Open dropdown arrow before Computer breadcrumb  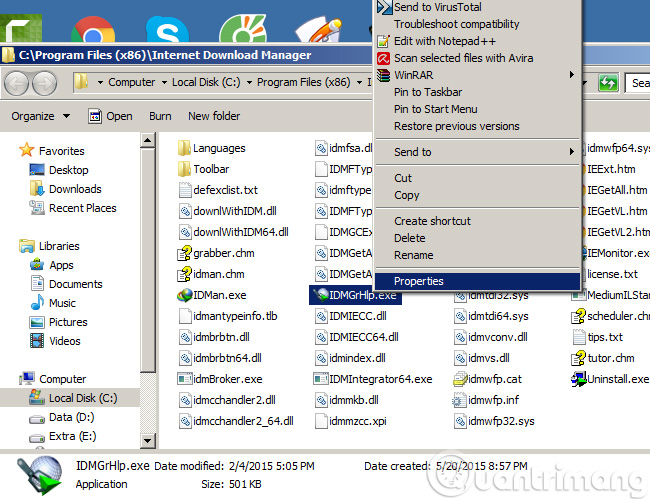(100, 83)
